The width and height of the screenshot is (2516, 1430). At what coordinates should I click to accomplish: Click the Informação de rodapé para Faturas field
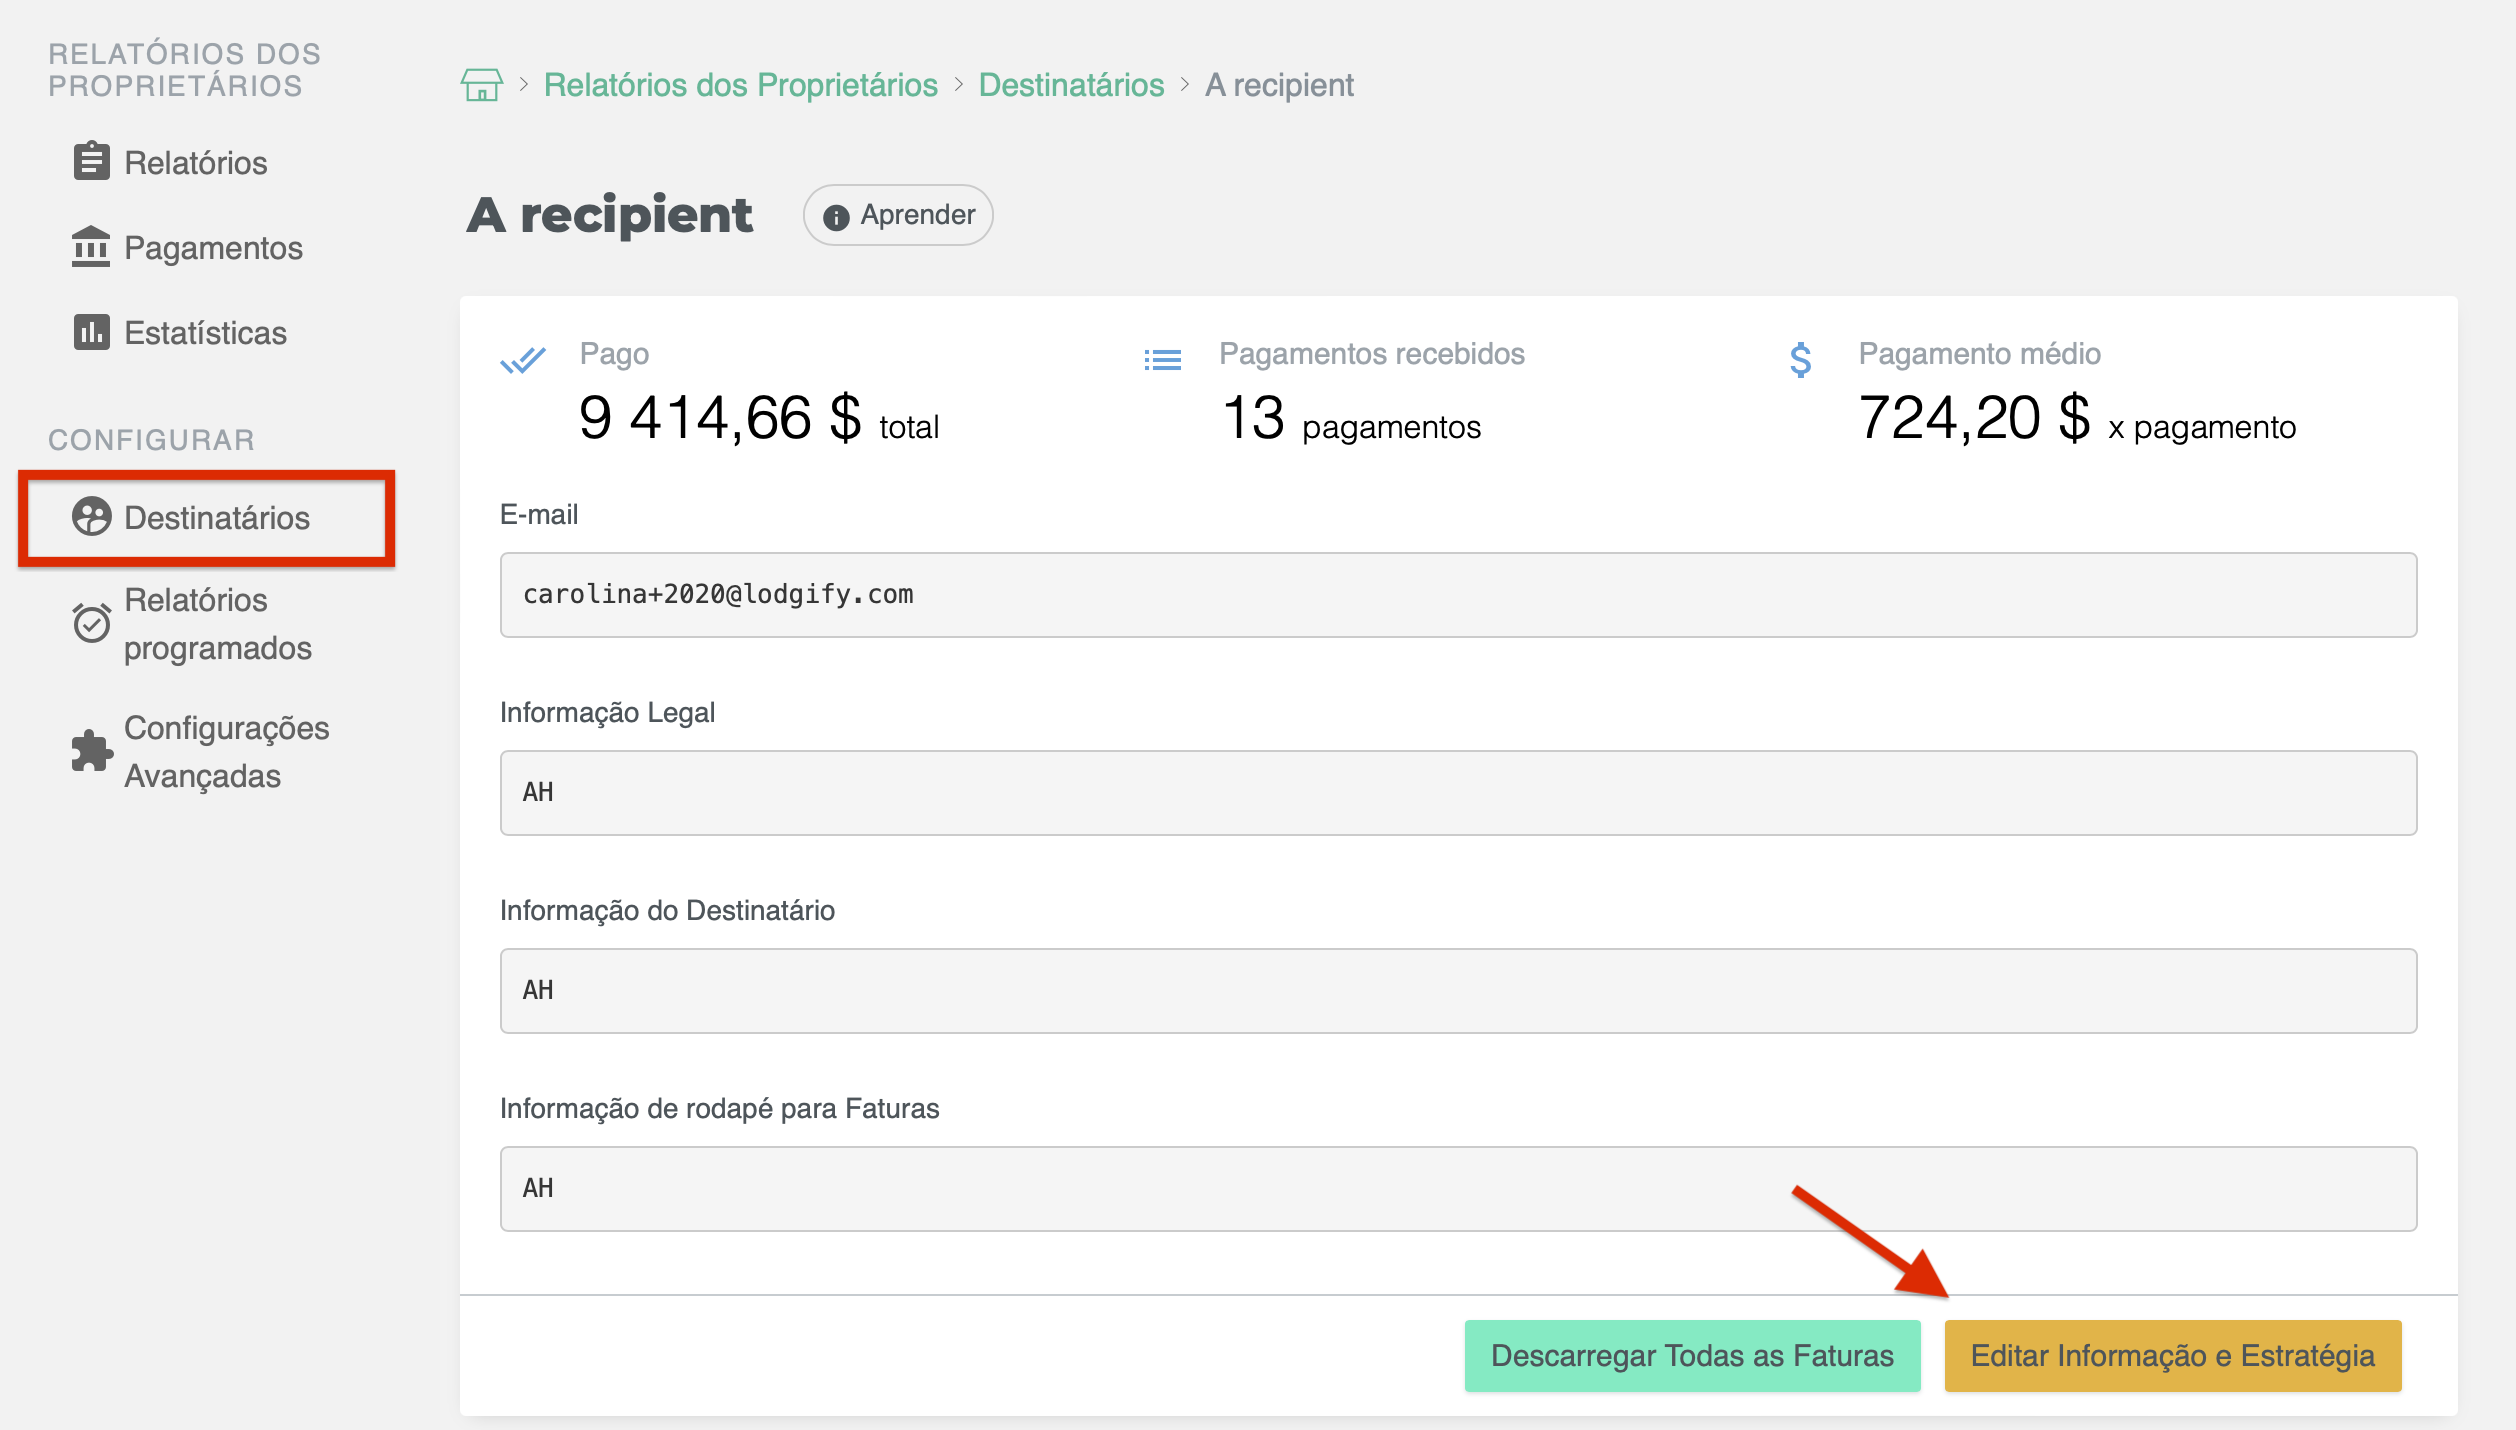pos(1458,1189)
